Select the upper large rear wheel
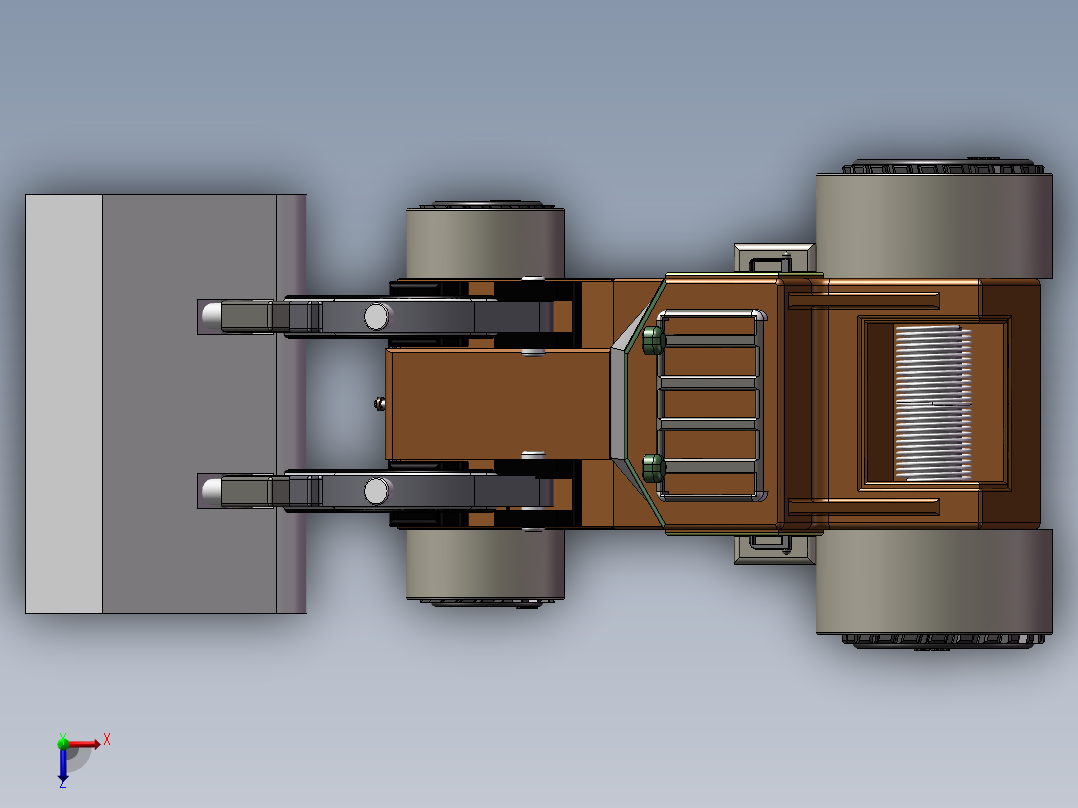1078x808 pixels. (x=934, y=220)
